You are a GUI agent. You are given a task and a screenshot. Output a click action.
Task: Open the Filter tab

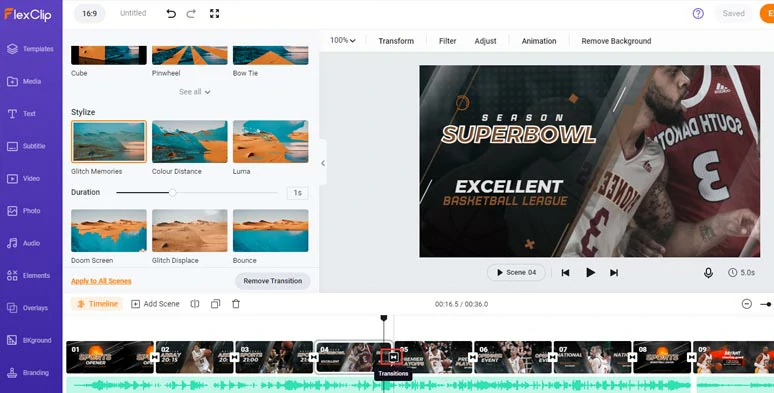coord(447,41)
